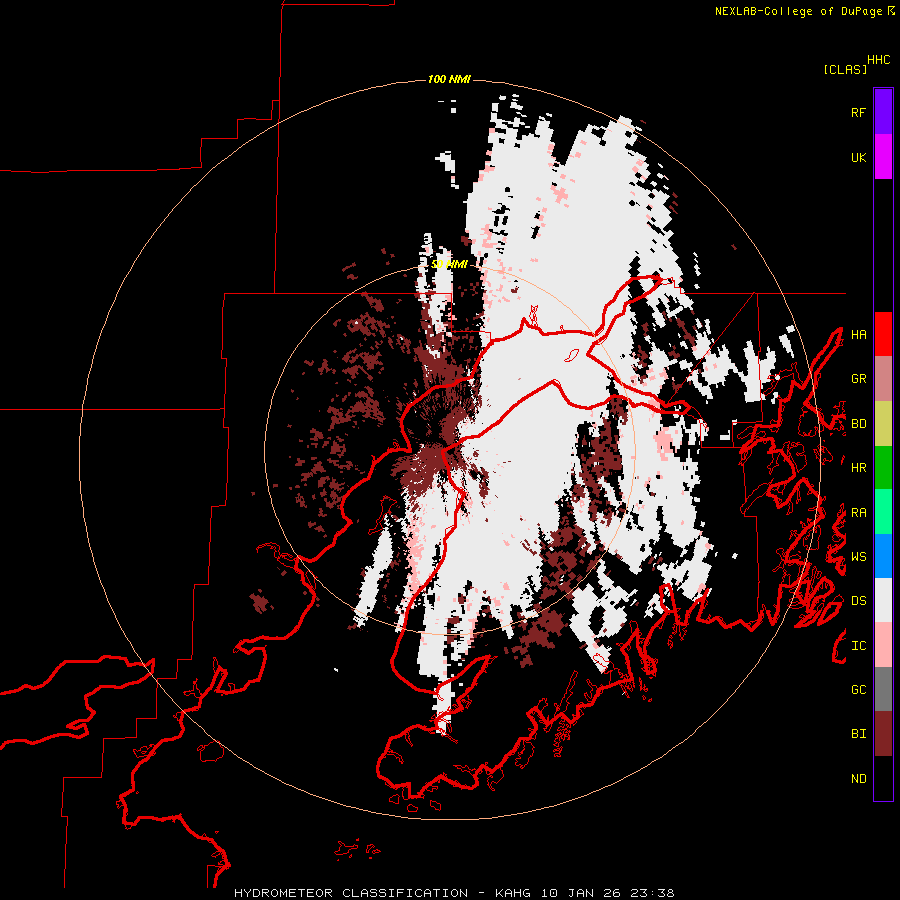Click the WS legend label
Screen dimensions: 900x900
click(x=858, y=557)
